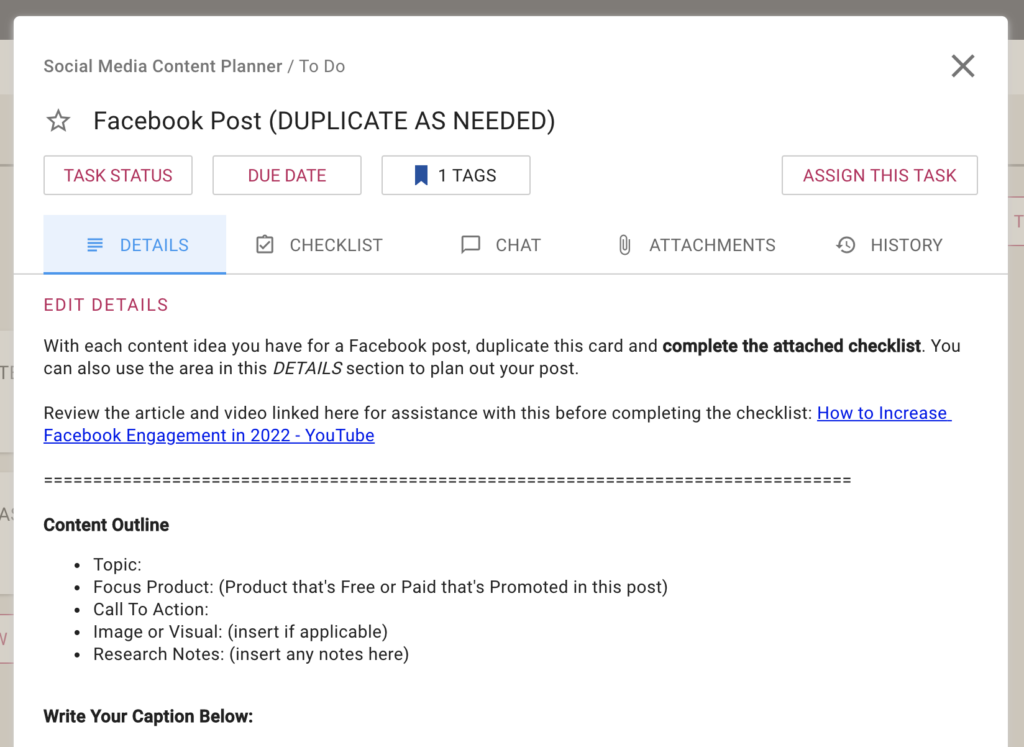Image resolution: width=1024 pixels, height=747 pixels.
Task: Click the Checklist checkbox icon
Action: coord(264,245)
